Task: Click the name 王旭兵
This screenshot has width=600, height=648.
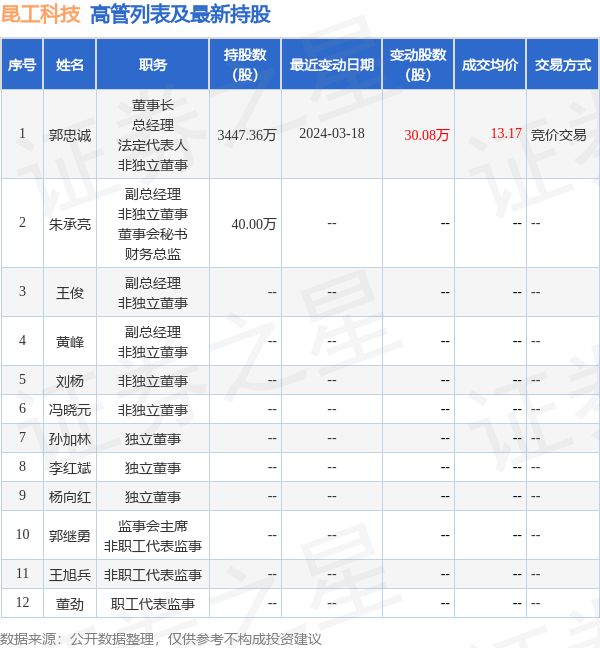Action: [x=70, y=575]
